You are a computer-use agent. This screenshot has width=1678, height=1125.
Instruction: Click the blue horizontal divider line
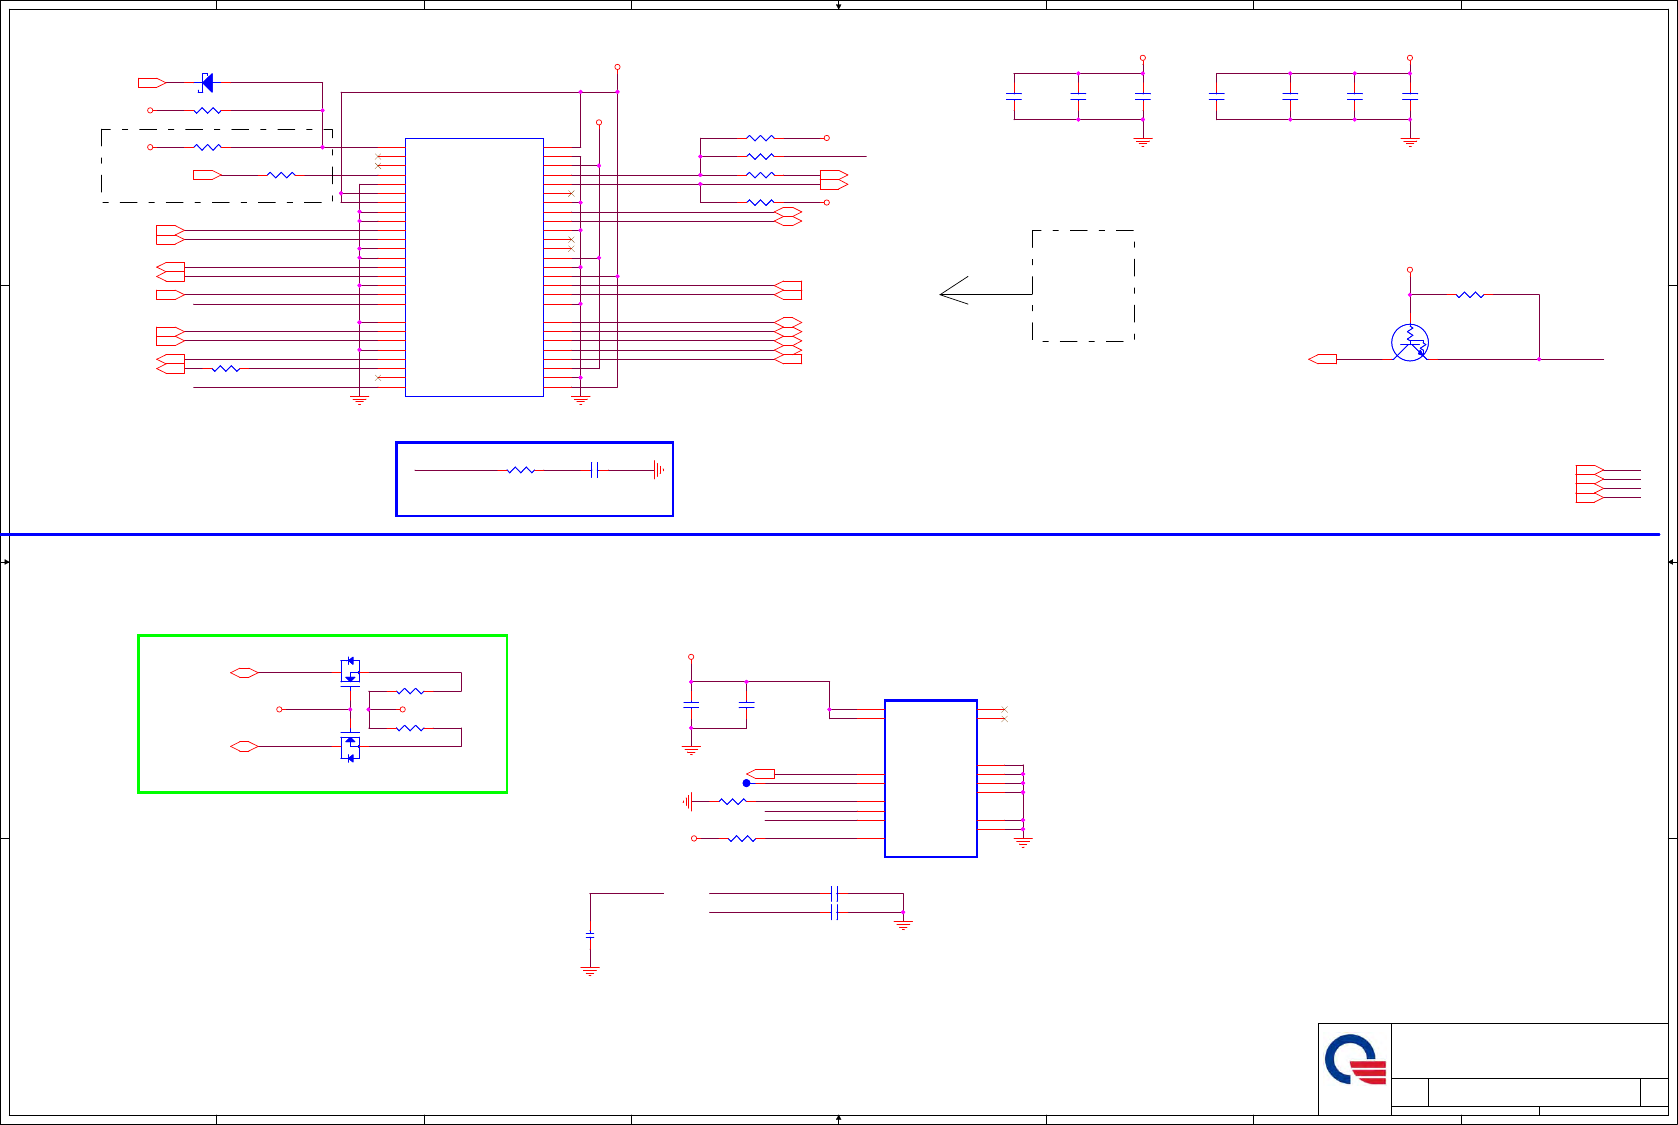(x=830, y=534)
